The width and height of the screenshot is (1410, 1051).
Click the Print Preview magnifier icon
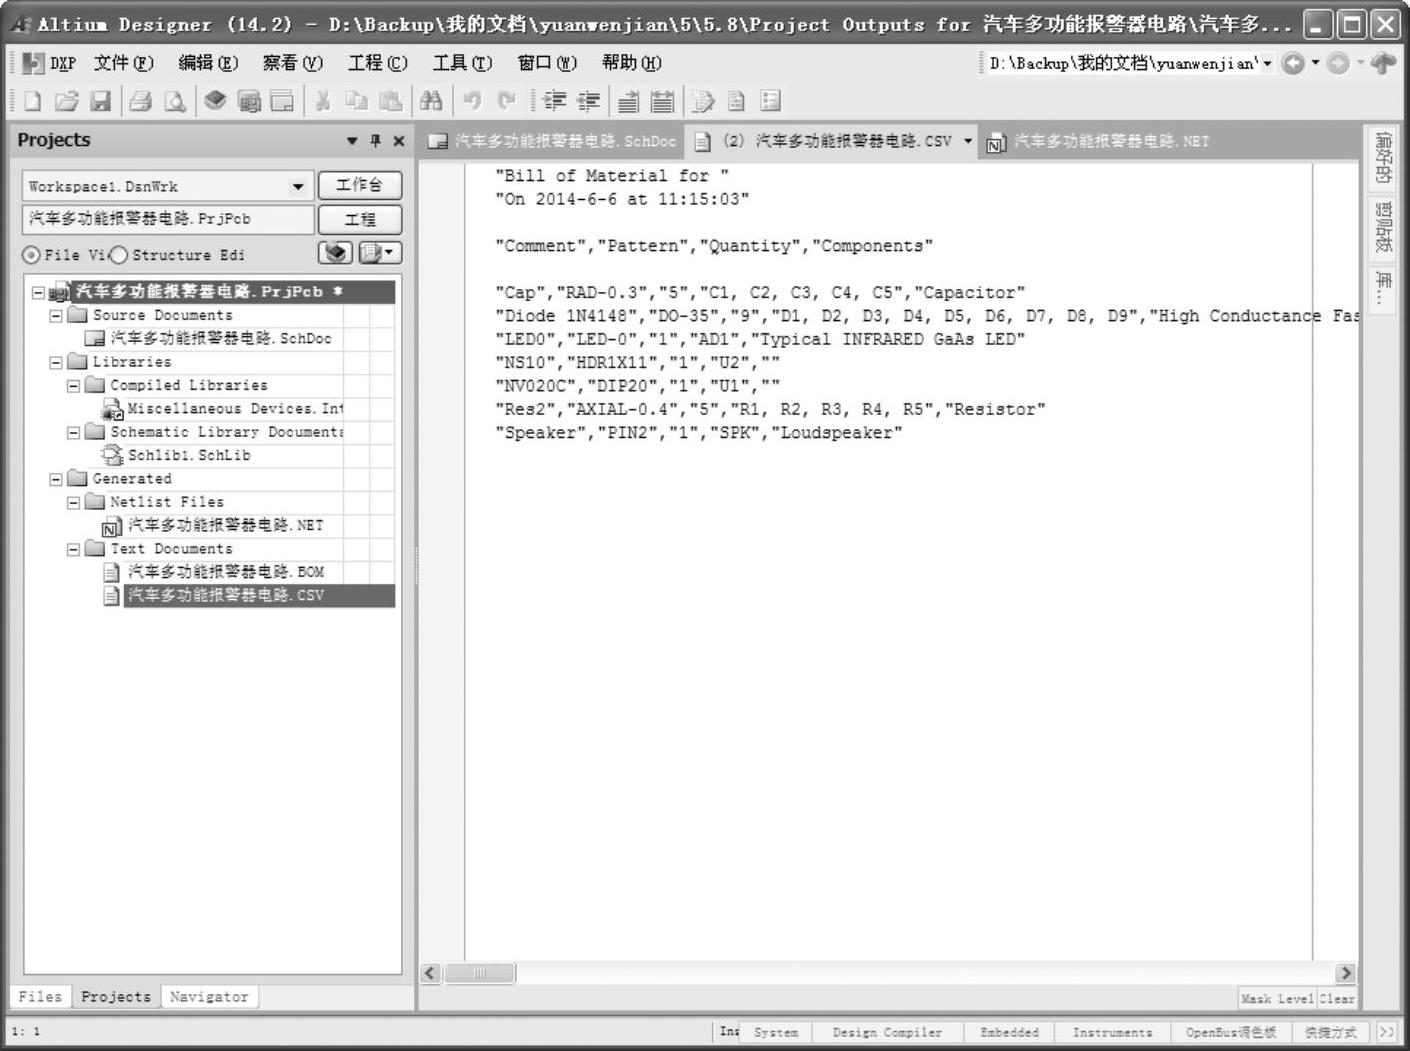point(175,101)
